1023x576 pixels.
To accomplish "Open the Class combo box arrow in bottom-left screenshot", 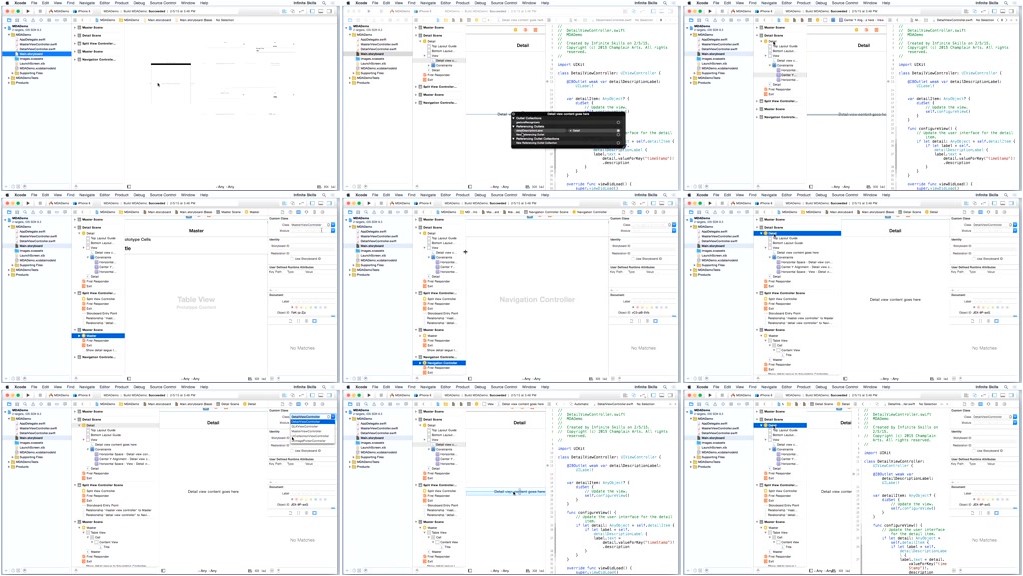I will pyautogui.click(x=333, y=416).
